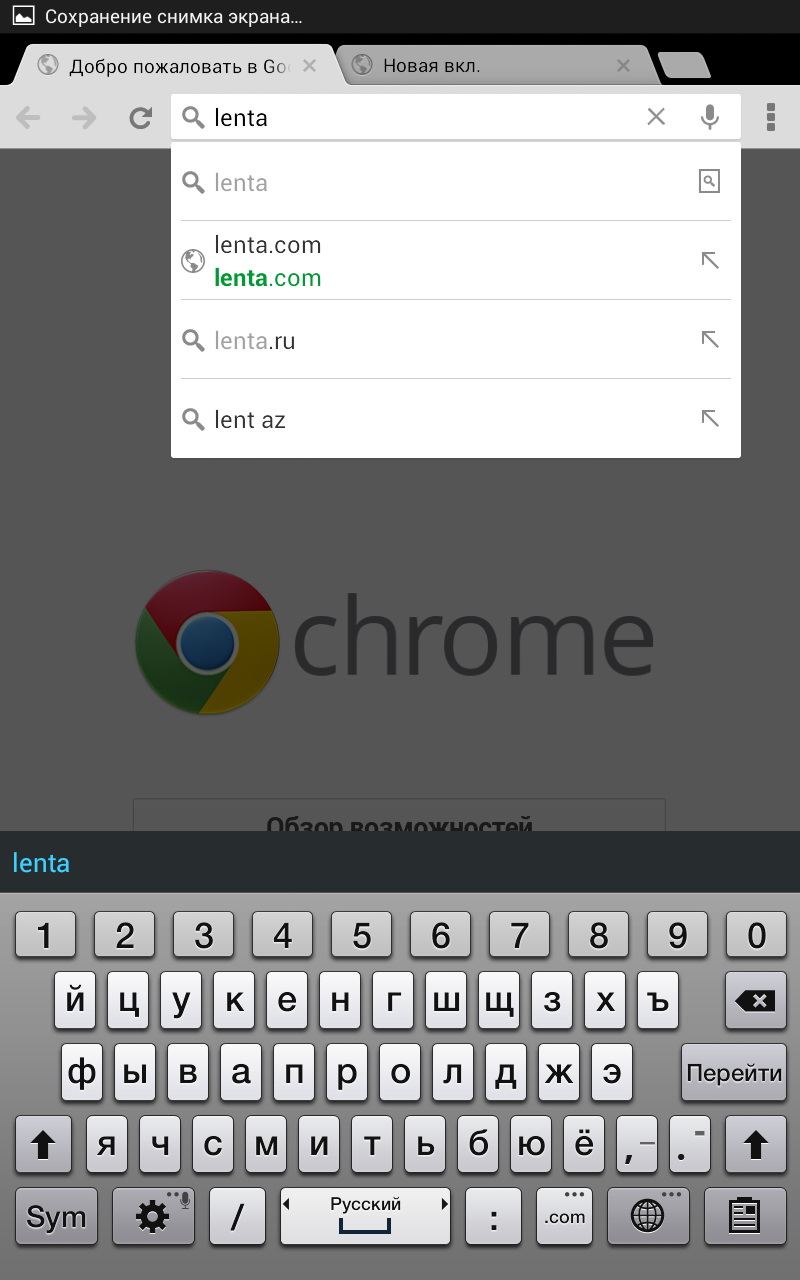
Task: Choose the lenta.ru search suggestion
Action: (x=456, y=340)
